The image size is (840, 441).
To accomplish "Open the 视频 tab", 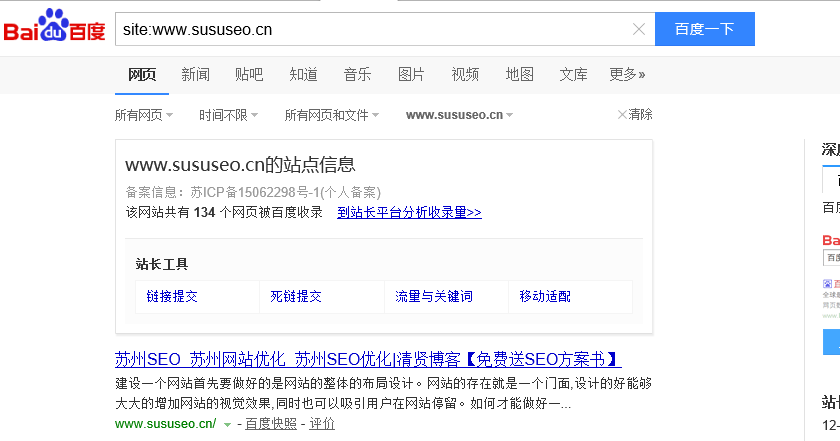I will (x=465, y=74).
